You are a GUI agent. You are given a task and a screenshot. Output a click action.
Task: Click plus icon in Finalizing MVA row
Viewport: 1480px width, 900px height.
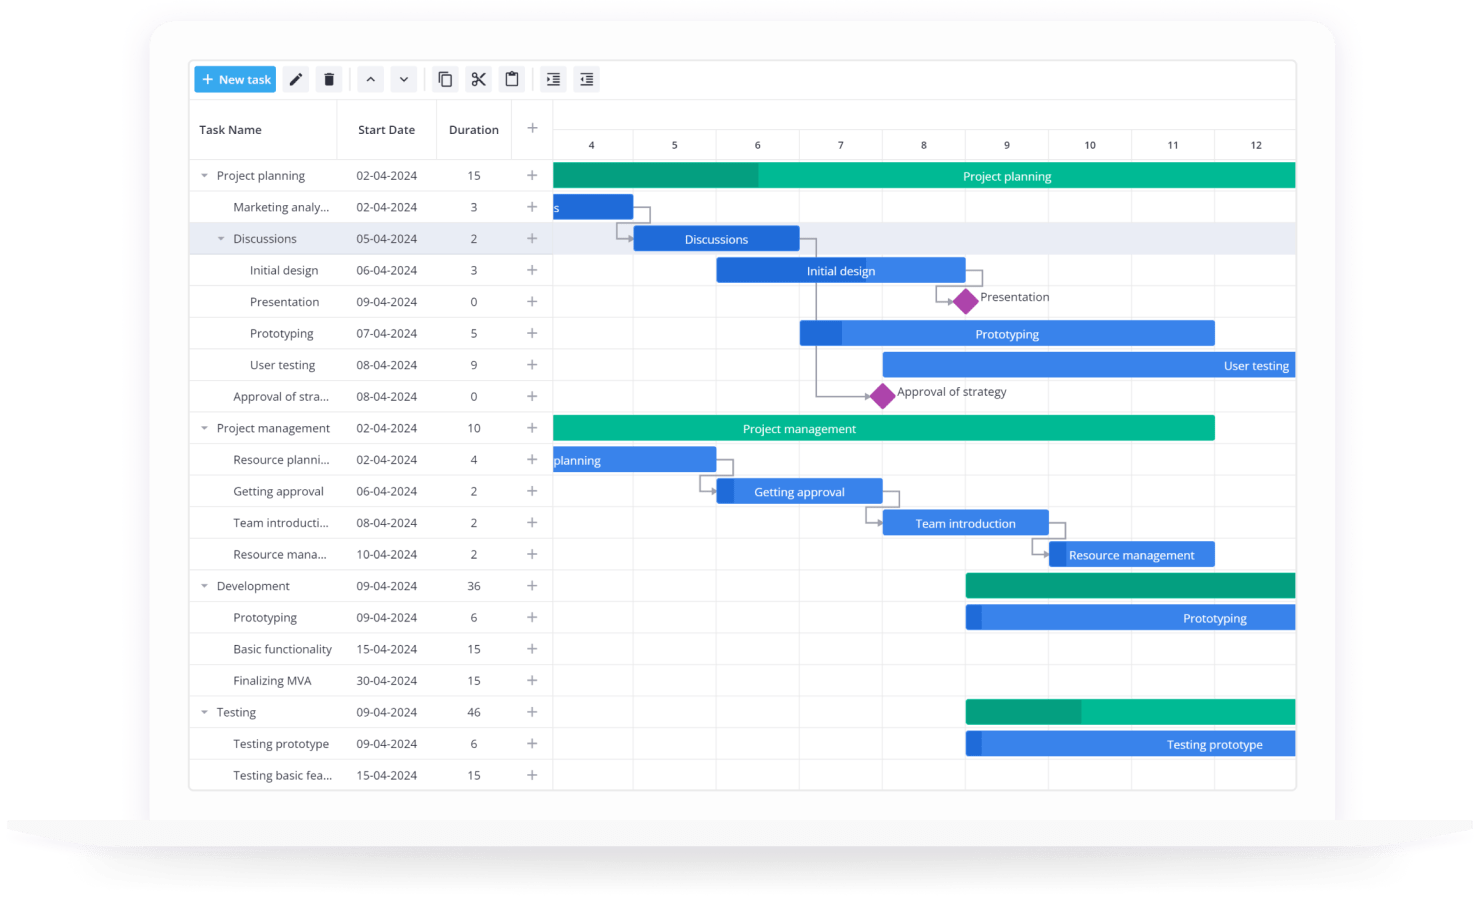pyautogui.click(x=532, y=680)
